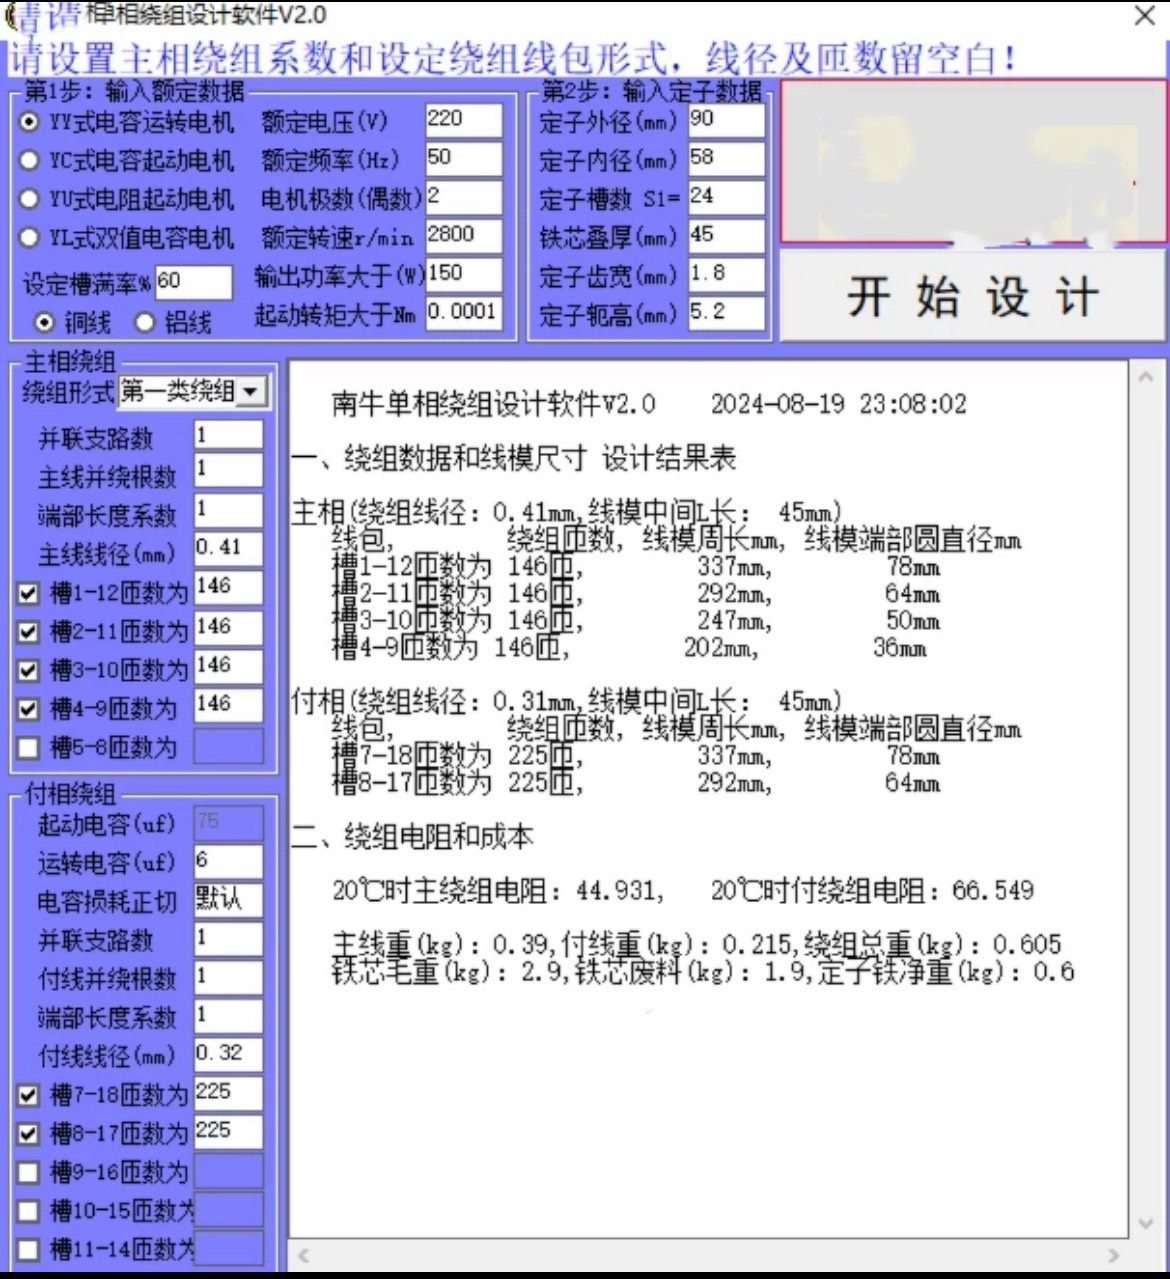This screenshot has width=1170, height=1279.
Task: Select YC式电容起动电机 radio option
Action: click(x=29, y=161)
